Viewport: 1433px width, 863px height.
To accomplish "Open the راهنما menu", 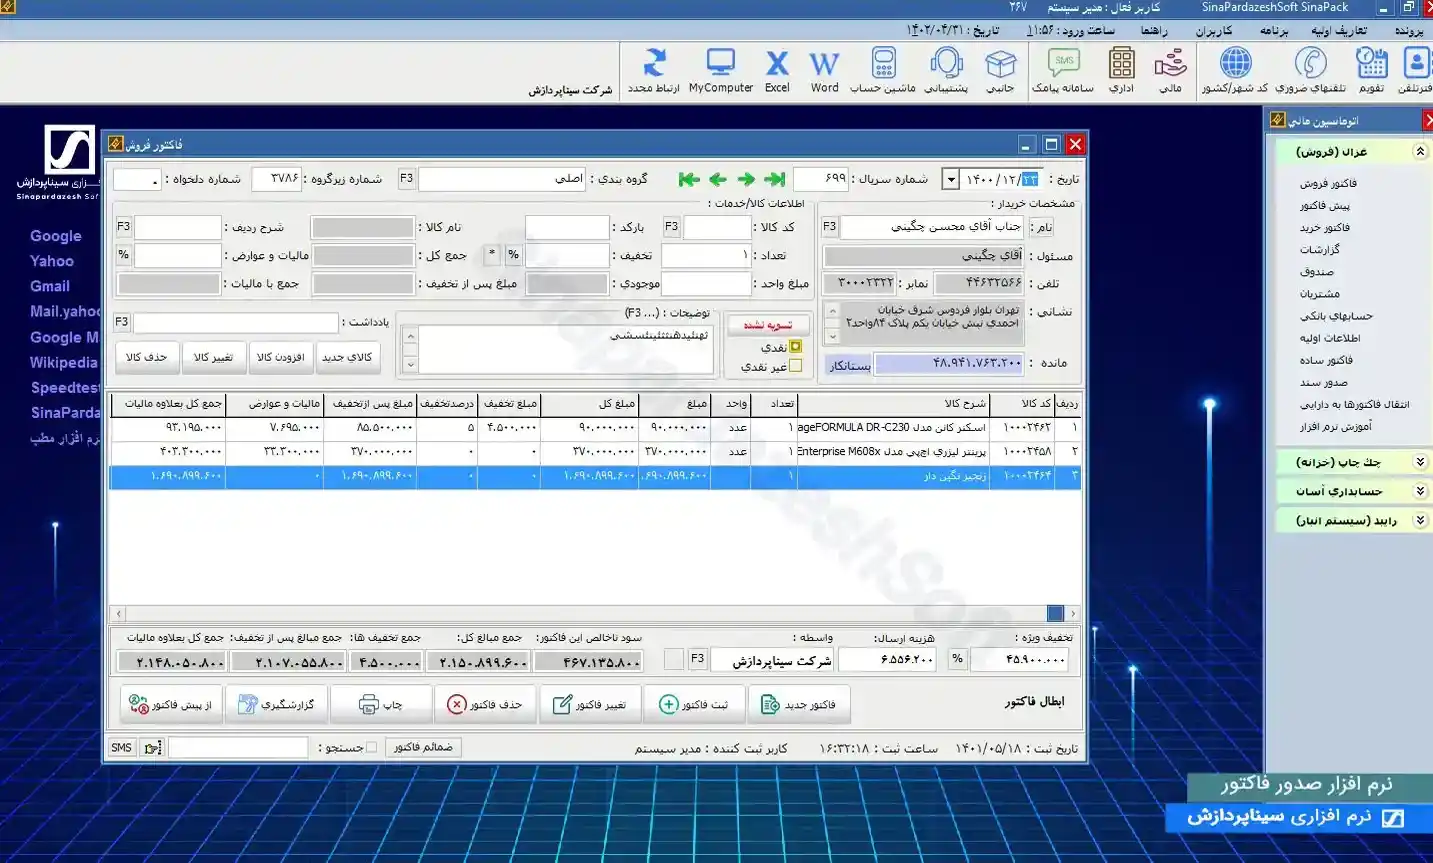I will point(1154,31).
